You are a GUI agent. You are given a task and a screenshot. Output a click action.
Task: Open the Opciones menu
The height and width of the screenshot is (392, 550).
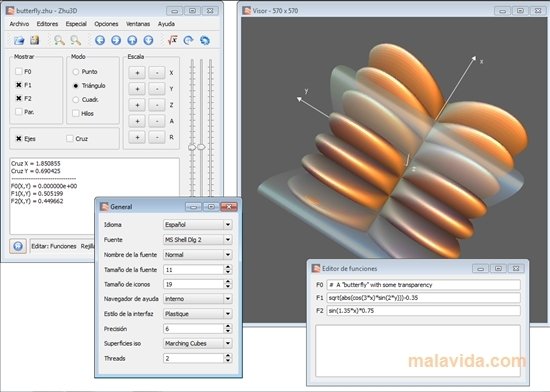click(x=106, y=24)
